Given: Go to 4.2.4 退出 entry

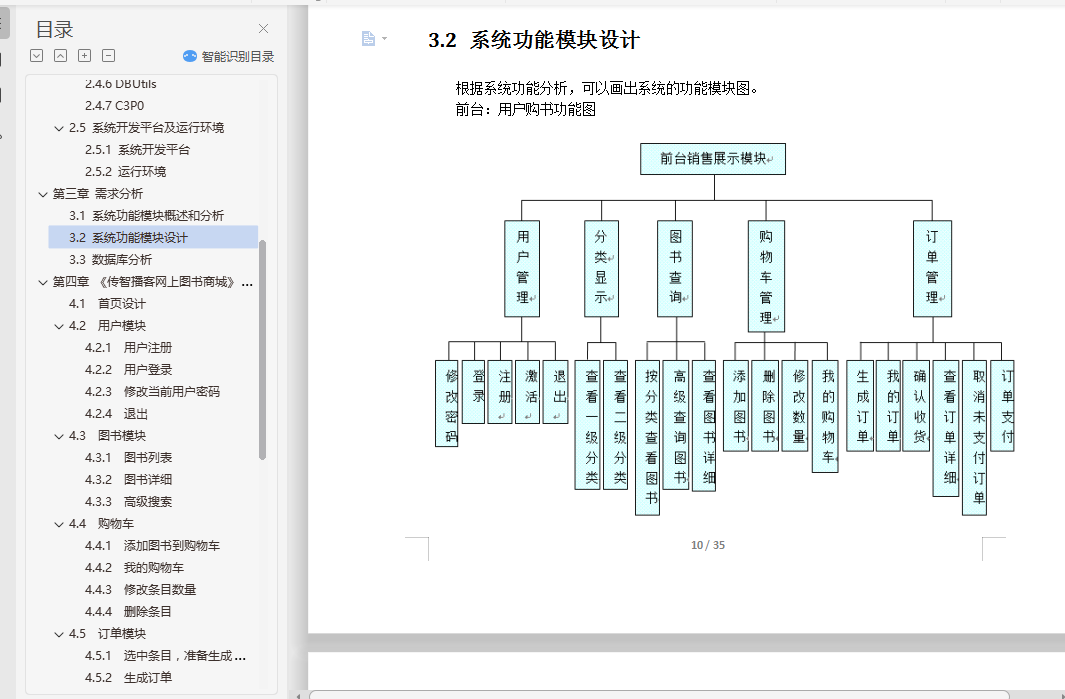Looking at the screenshot, I should coord(116,414).
